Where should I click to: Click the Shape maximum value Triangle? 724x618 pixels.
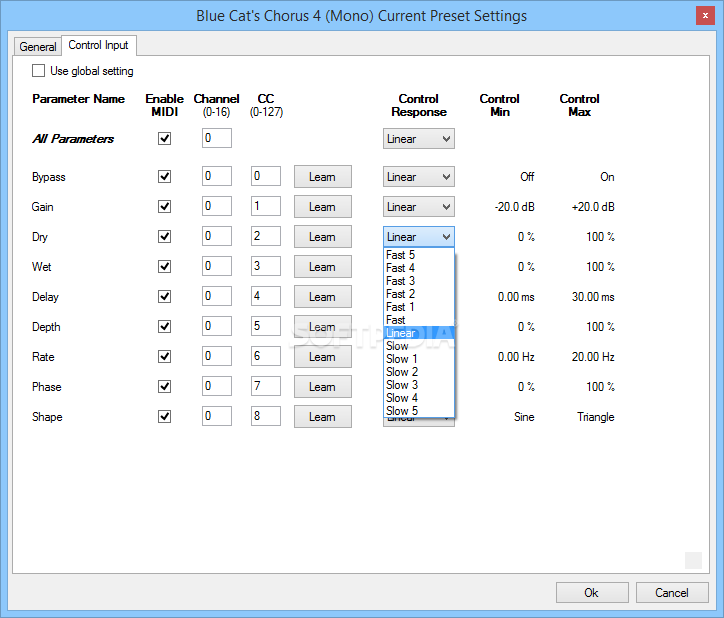(x=596, y=417)
